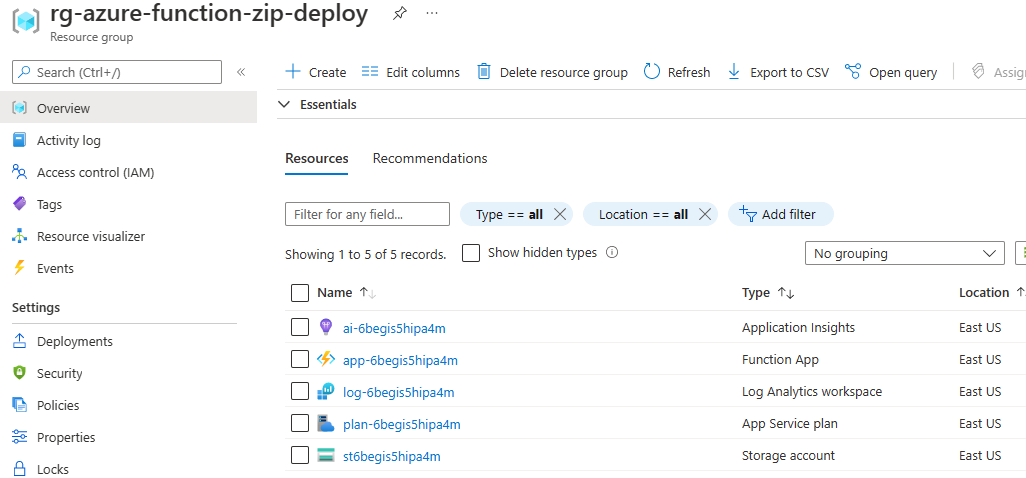Click the trash can delete icon
Image resolution: width=1026 pixels, height=478 pixels.
click(484, 71)
